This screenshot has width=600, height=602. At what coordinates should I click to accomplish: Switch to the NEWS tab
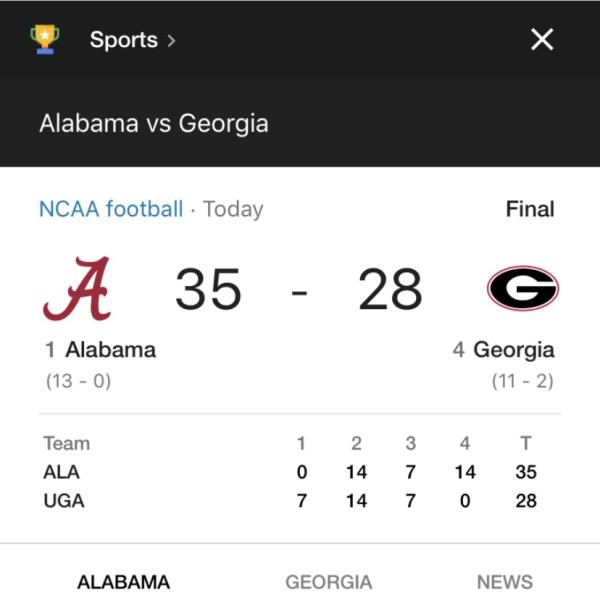(x=504, y=582)
